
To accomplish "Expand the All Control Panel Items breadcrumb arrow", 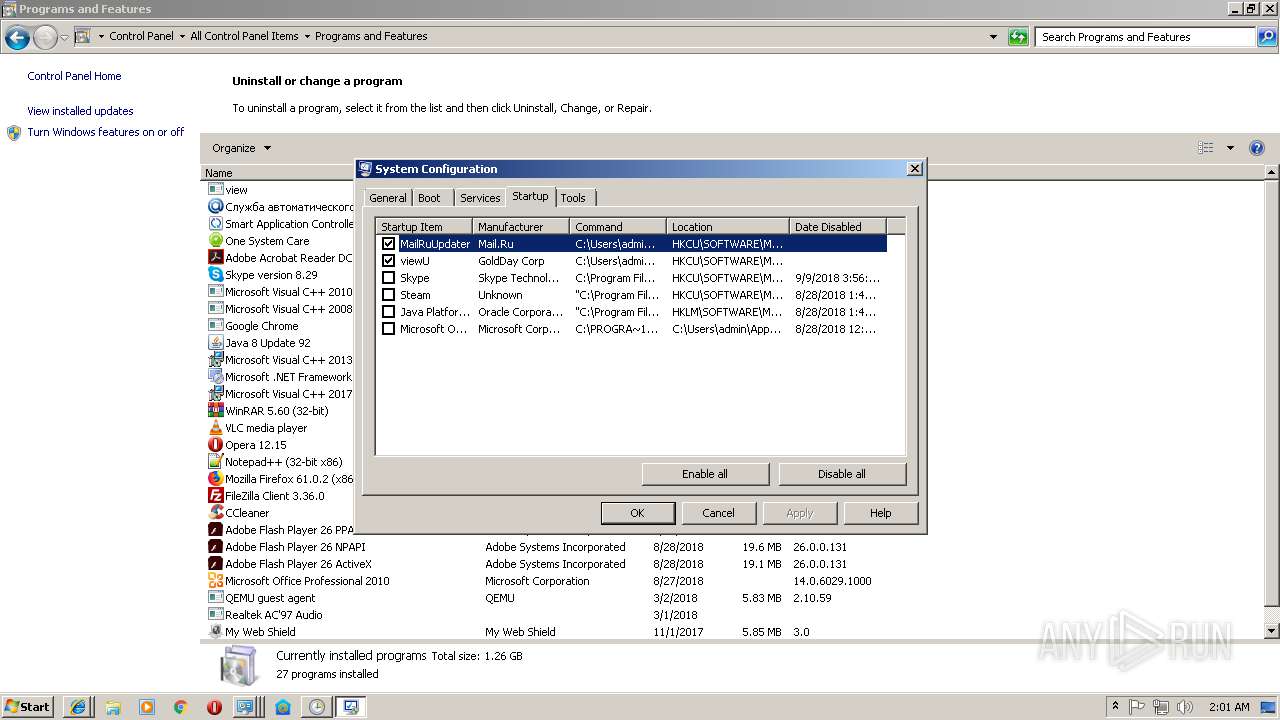I will tap(307, 36).
